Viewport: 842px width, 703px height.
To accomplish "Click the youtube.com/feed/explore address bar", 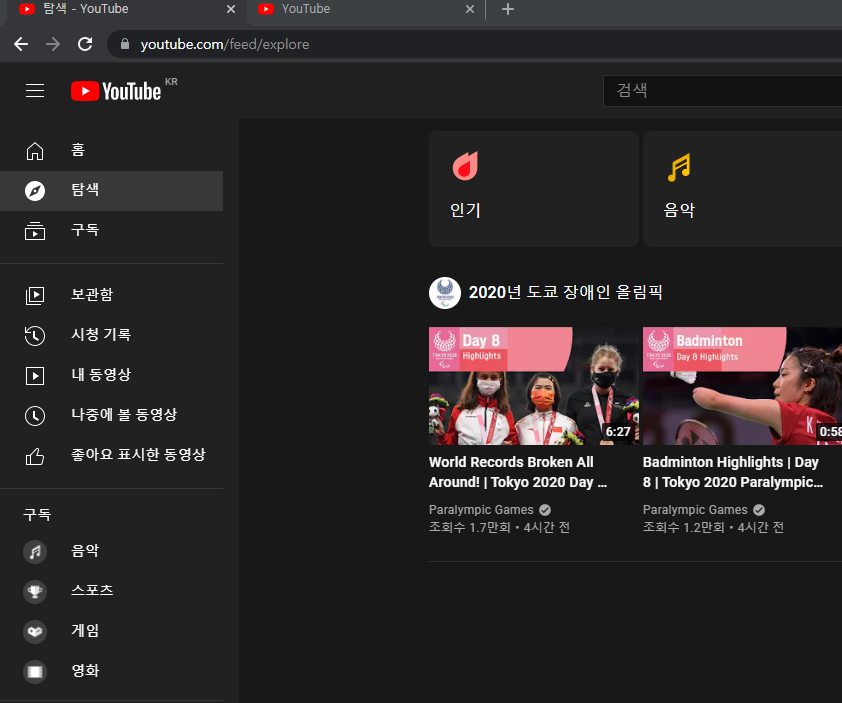I will tap(473, 44).
